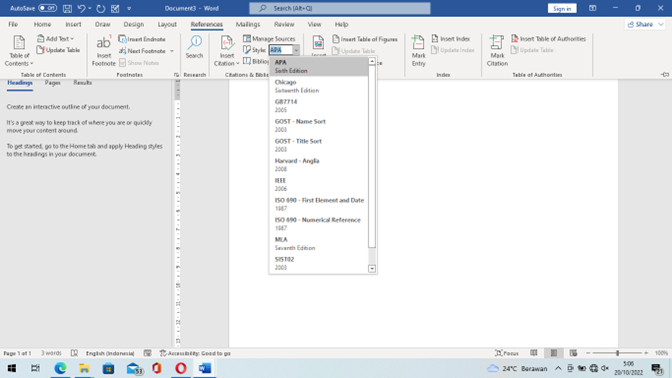Switch to the Design tab

coord(134,24)
